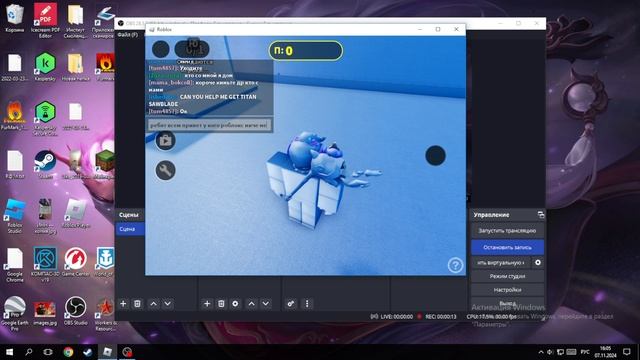Toggle Режим студии in OBS controls

click(x=507, y=276)
